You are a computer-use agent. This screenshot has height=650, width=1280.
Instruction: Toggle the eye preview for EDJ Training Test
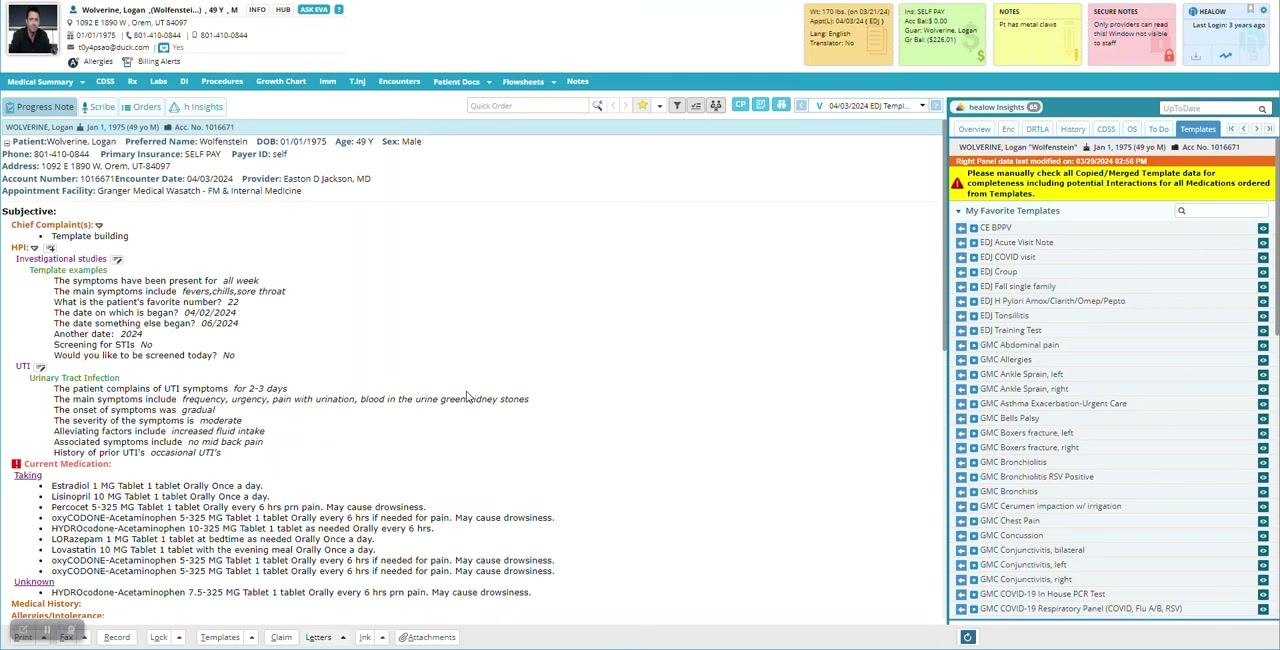(x=1263, y=331)
